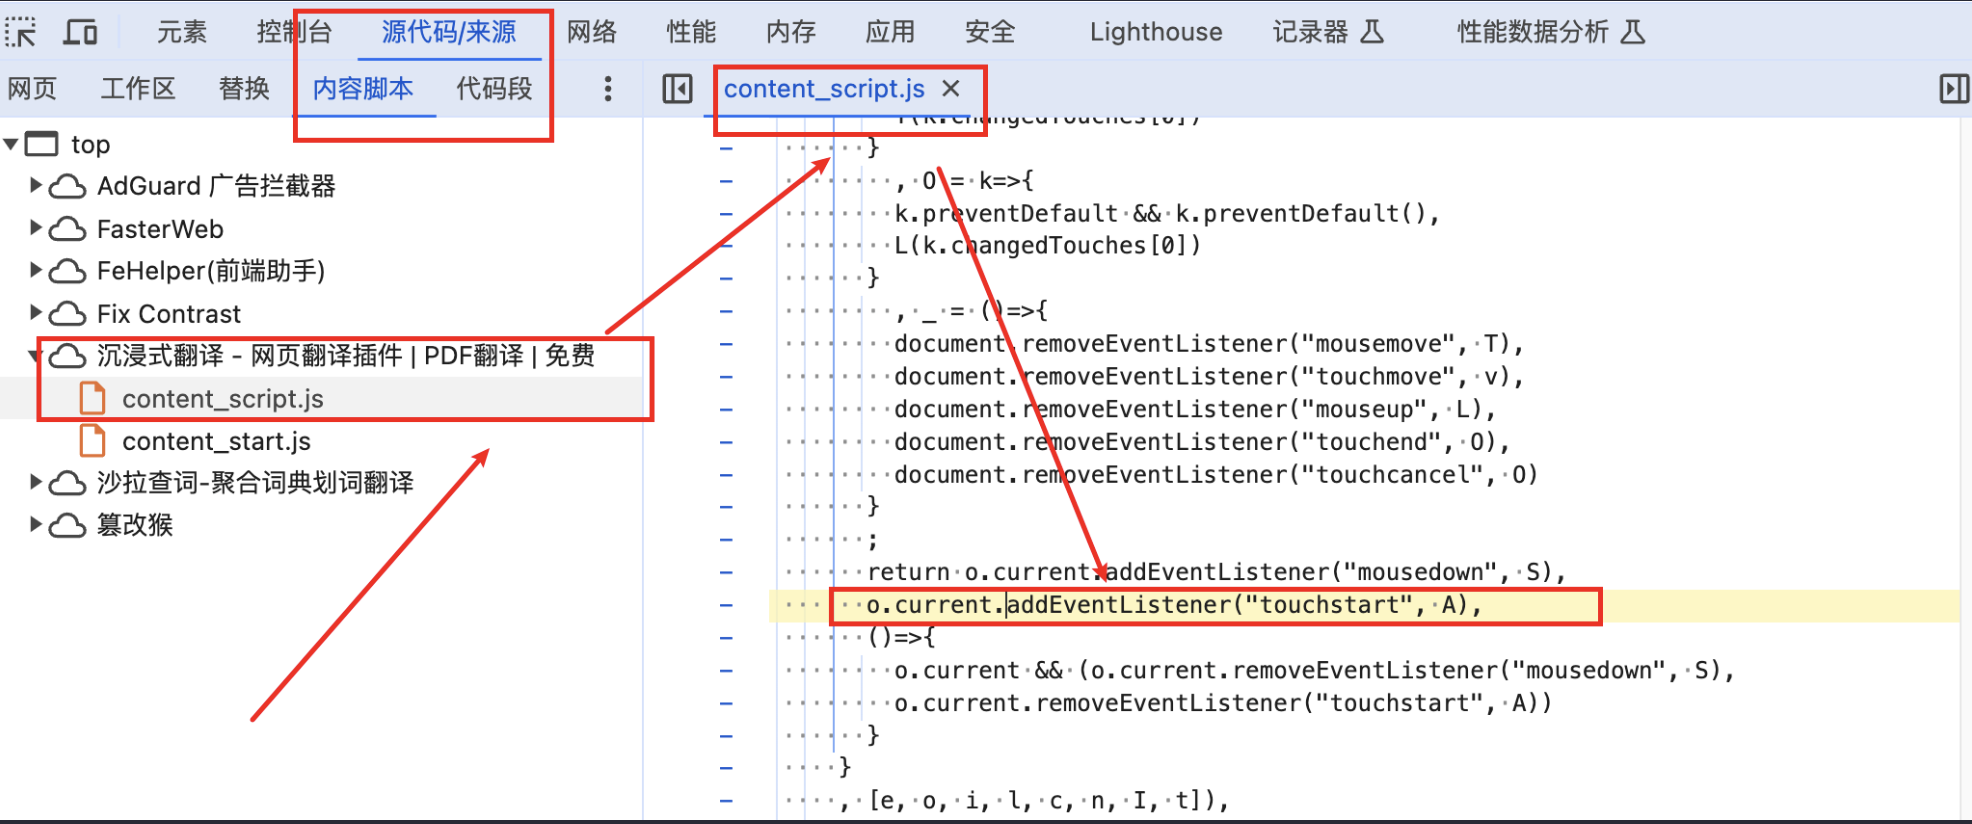Click the top frame icon
The width and height of the screenshot is (1972, 824).
click(42, 144)
